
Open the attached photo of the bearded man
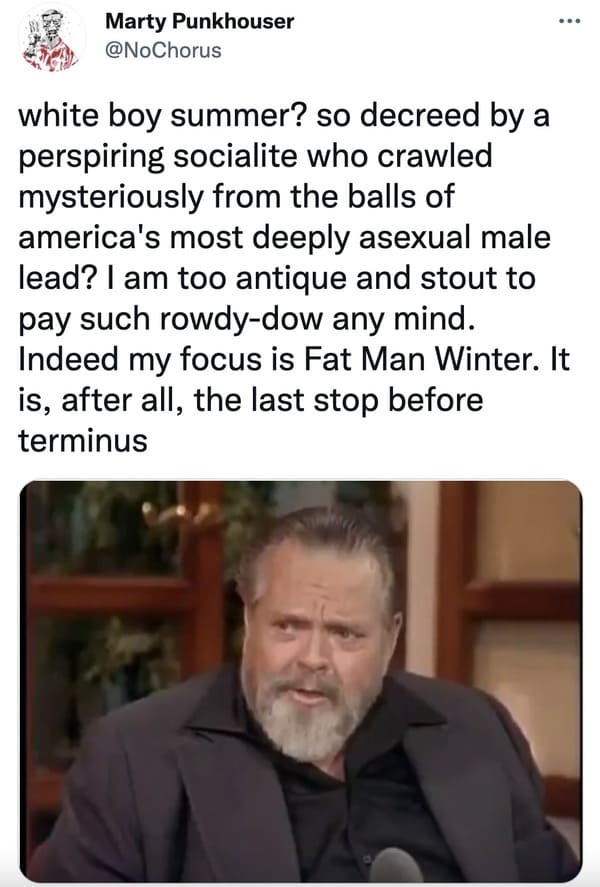[300, 680]
